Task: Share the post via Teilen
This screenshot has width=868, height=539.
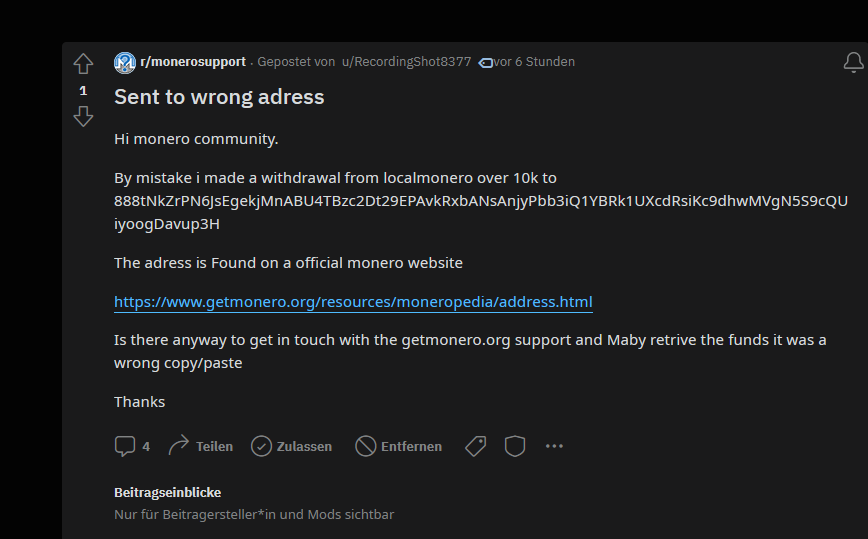Action: pyautogui.click(x=201, y=446)
